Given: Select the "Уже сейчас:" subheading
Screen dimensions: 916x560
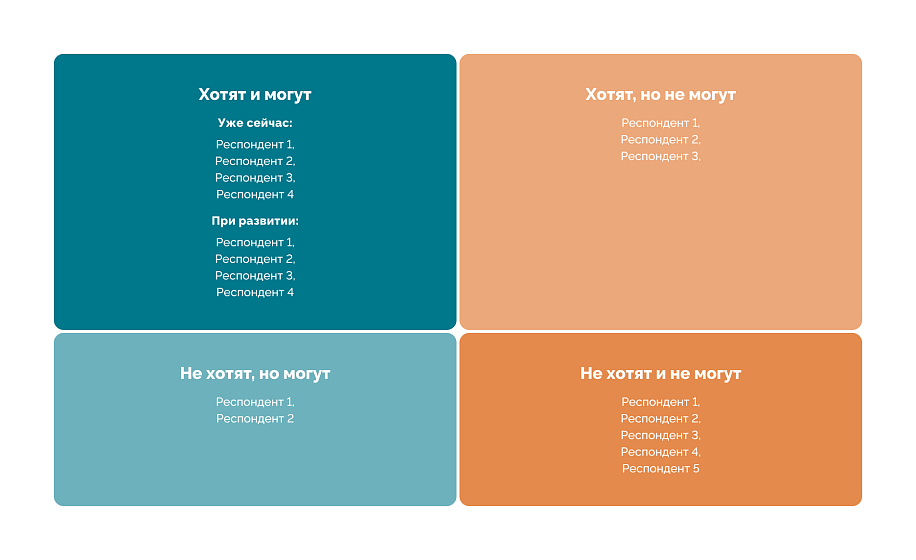Looking at the screenshot, I should (x=255, y=123).
